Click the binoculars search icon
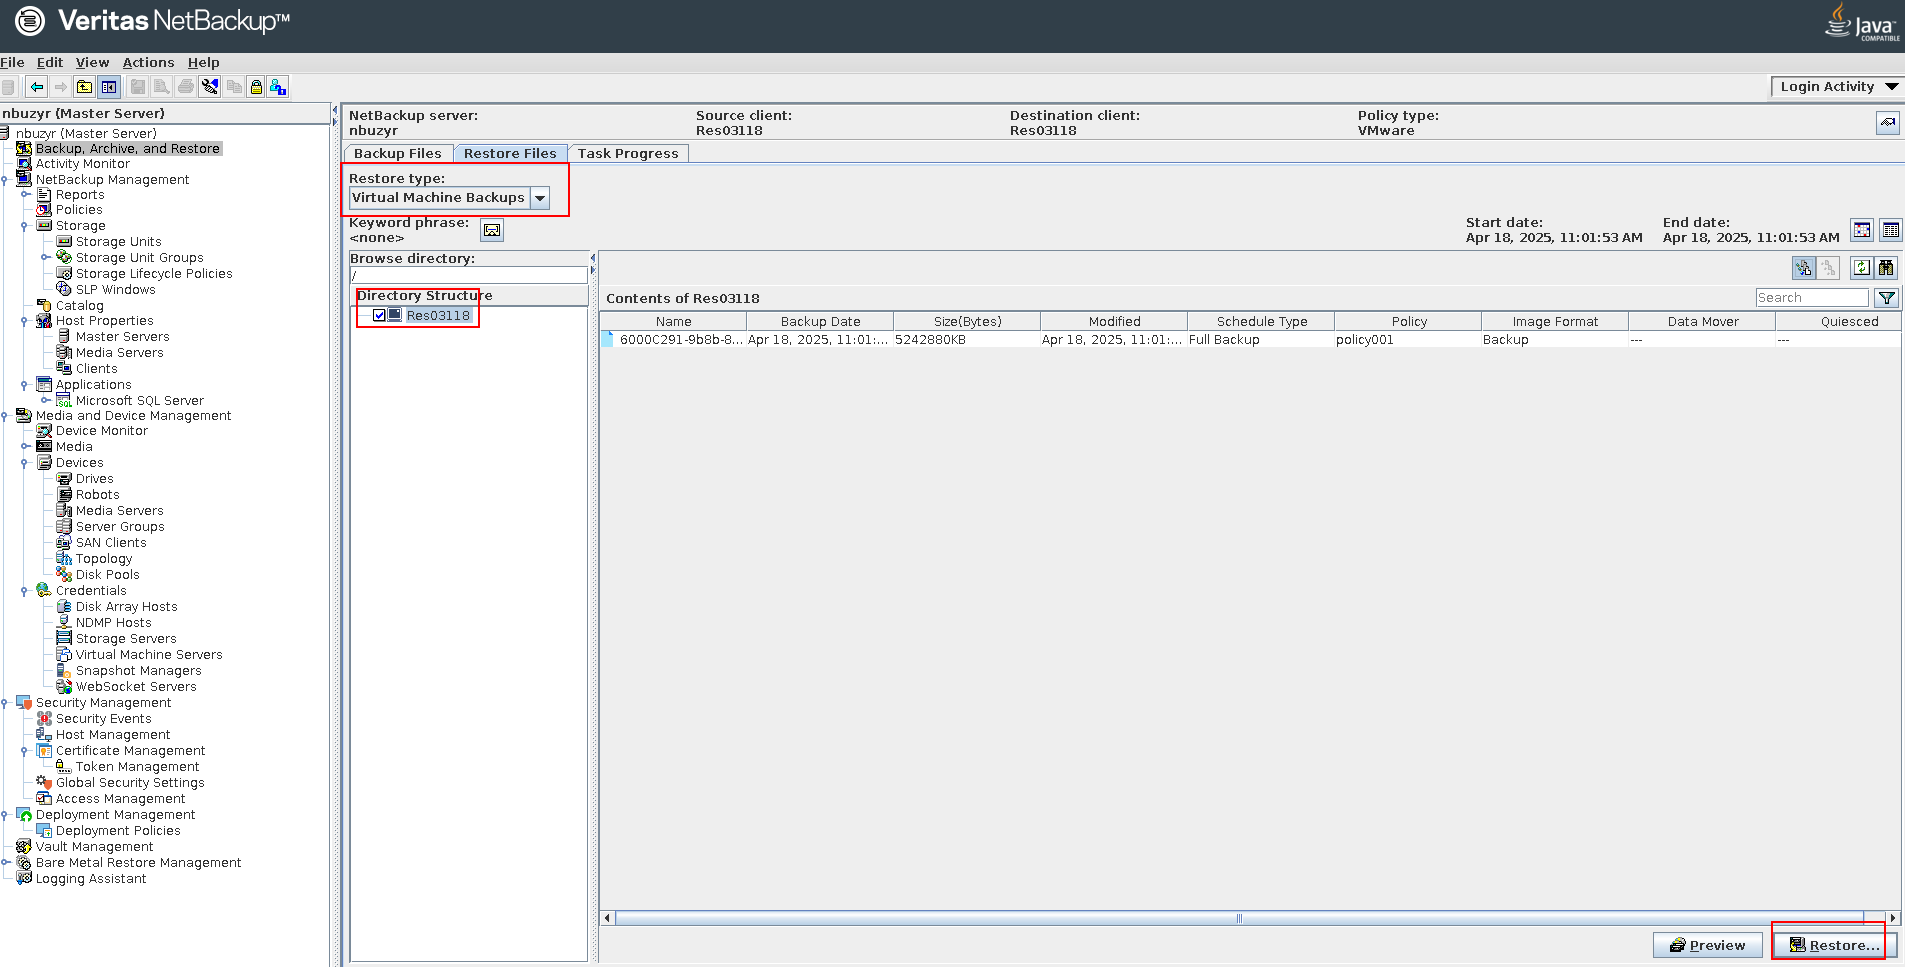This screenshot has width=1905, height=967. pyautogui.click(x=1886, y=268)
